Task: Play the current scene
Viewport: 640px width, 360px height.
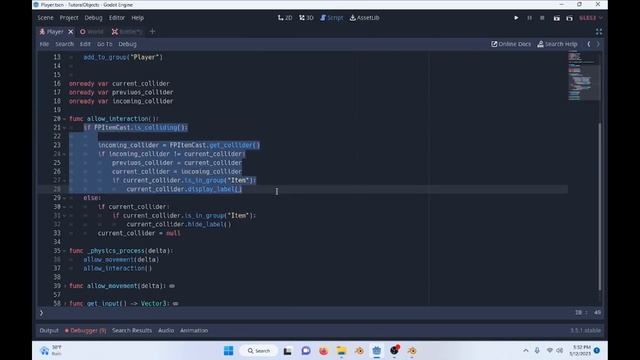Action: click(x=556, y=18)
